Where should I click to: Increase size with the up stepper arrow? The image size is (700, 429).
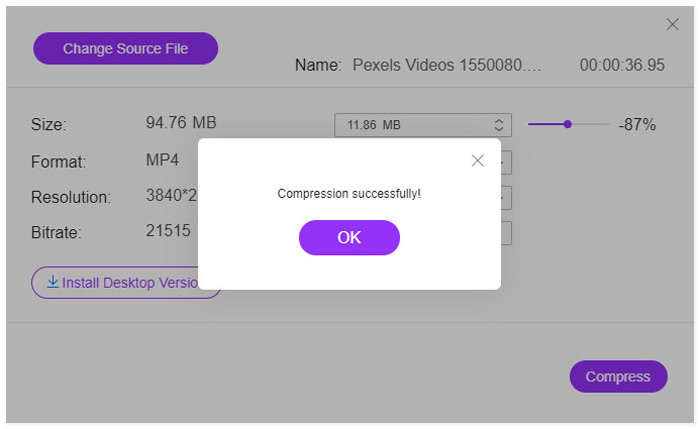[x=499, y=121]
